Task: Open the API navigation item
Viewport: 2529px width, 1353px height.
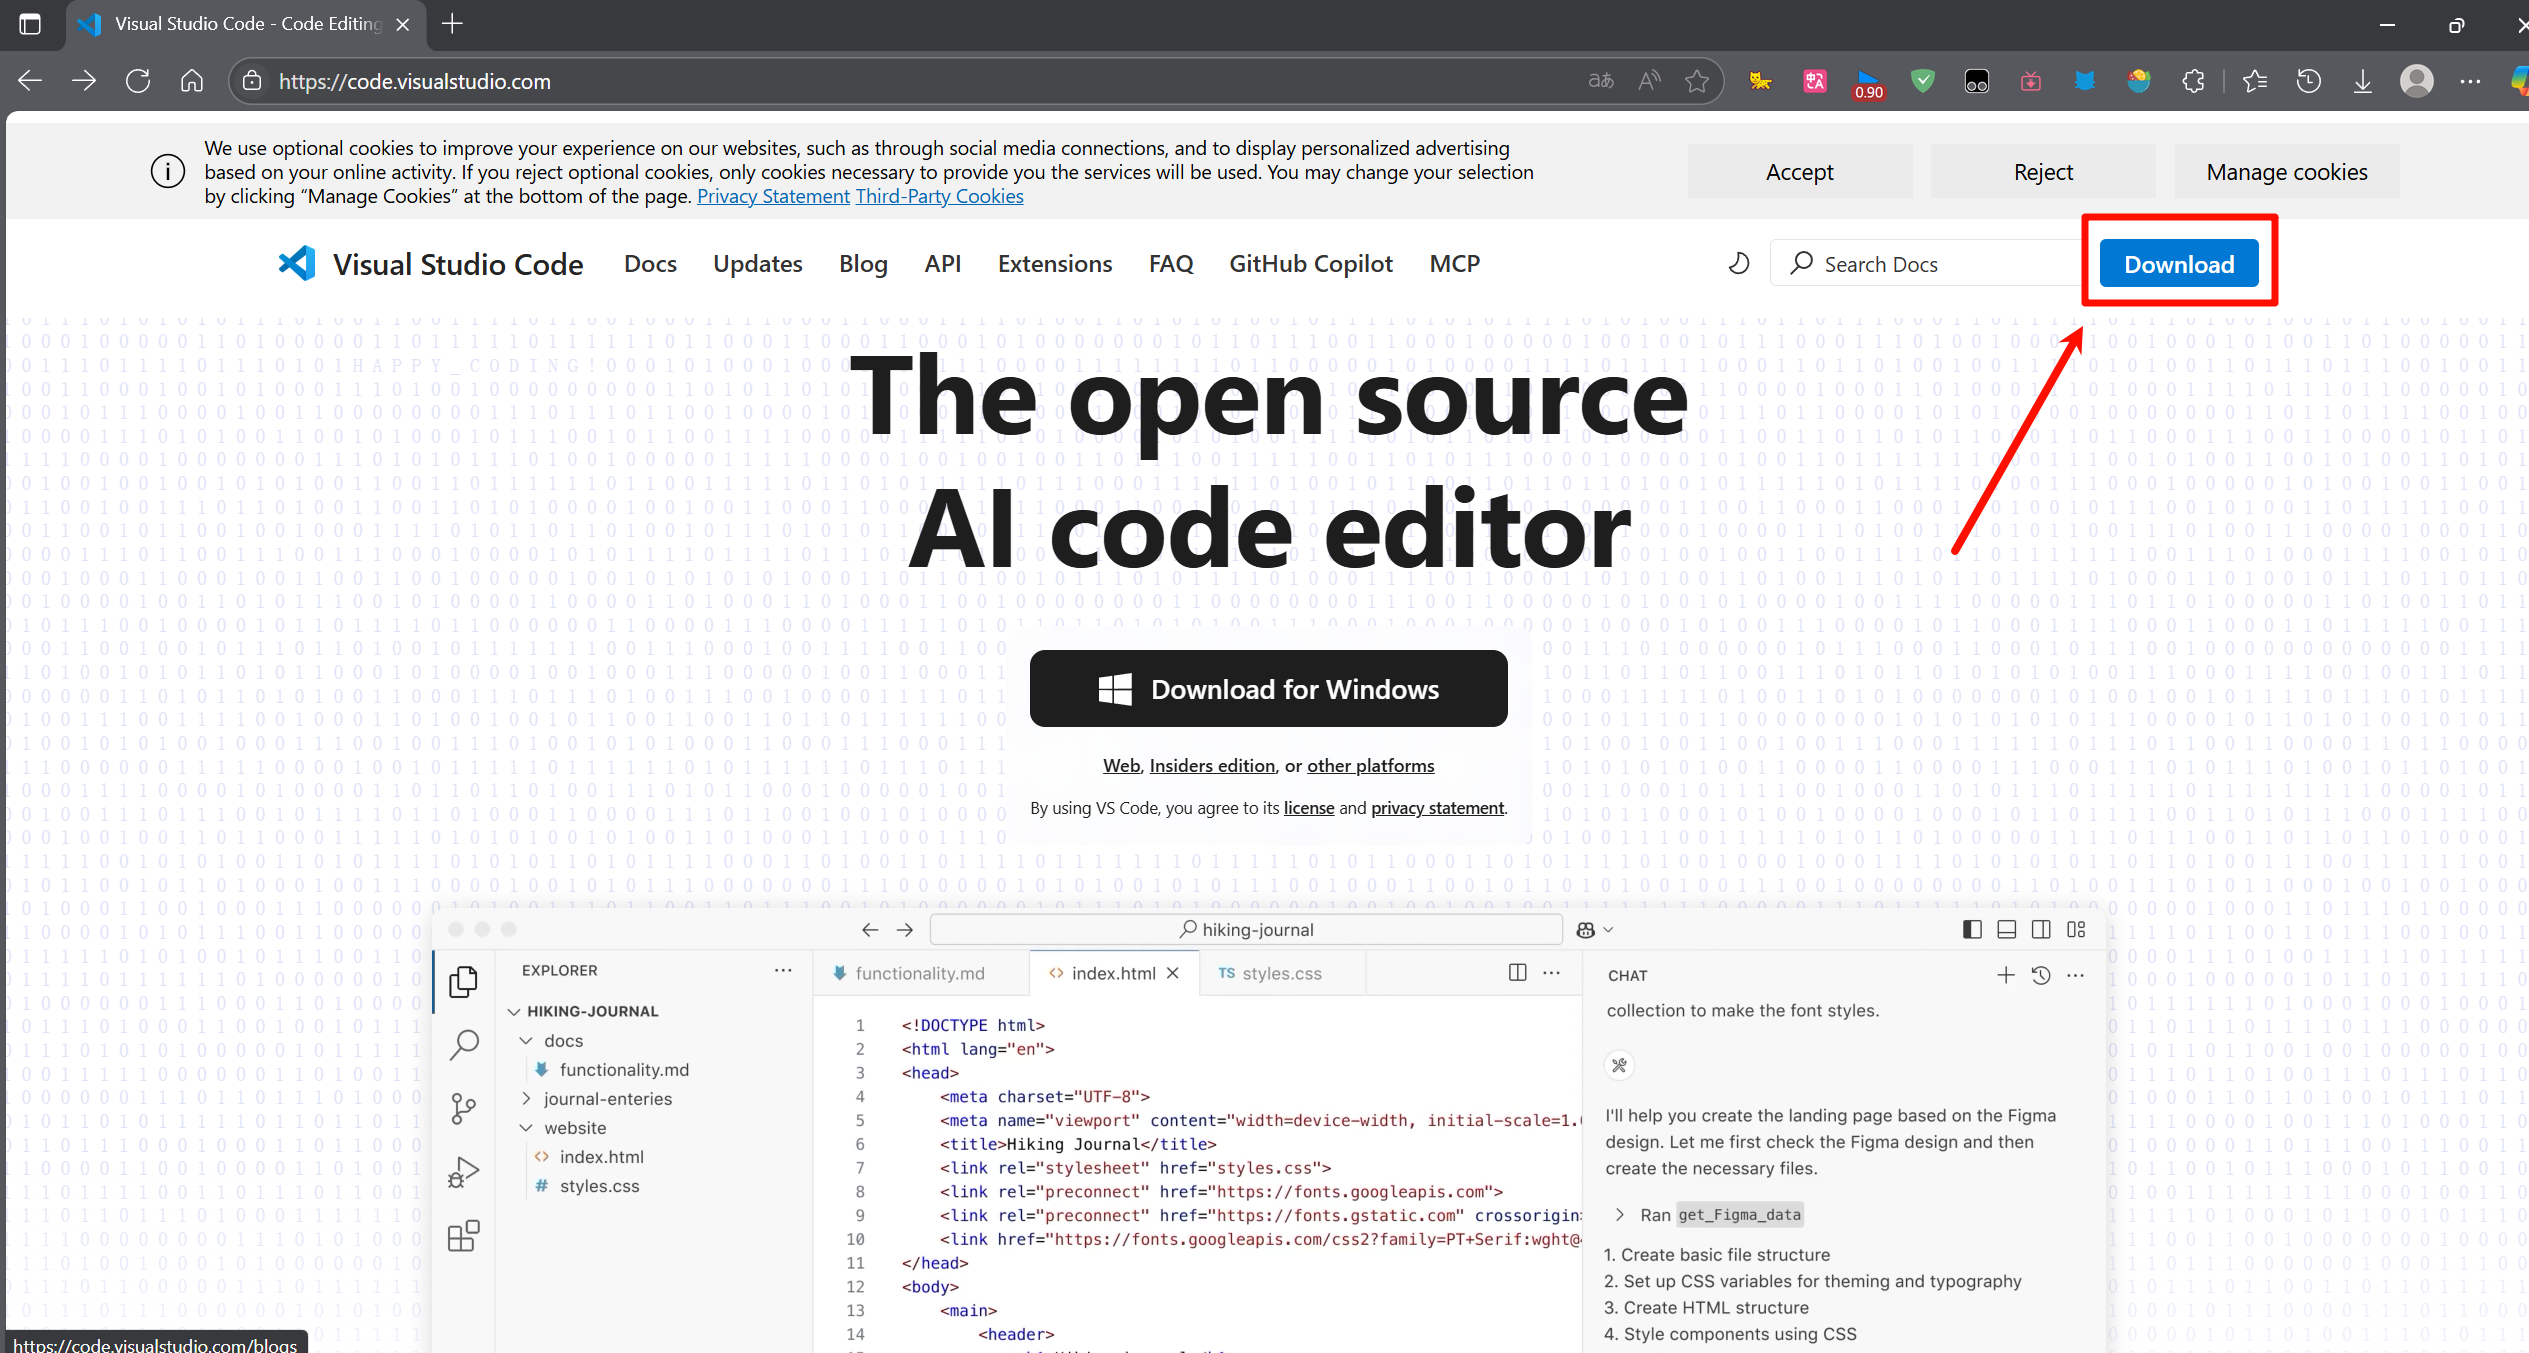Action: tap(942, 264)
